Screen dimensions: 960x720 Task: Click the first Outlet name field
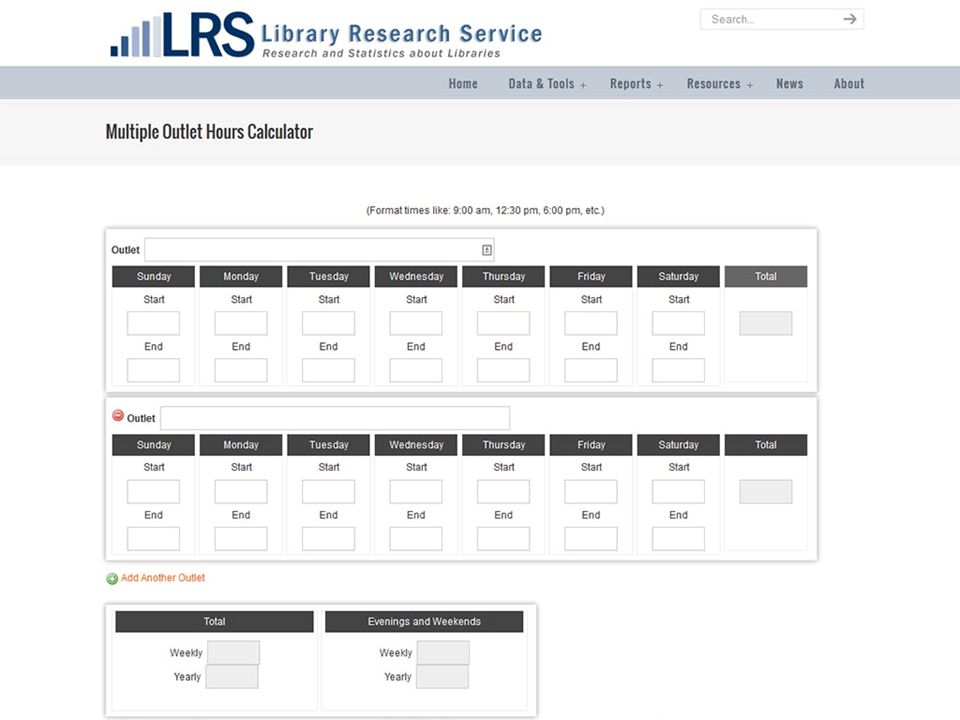click(319, 250)
